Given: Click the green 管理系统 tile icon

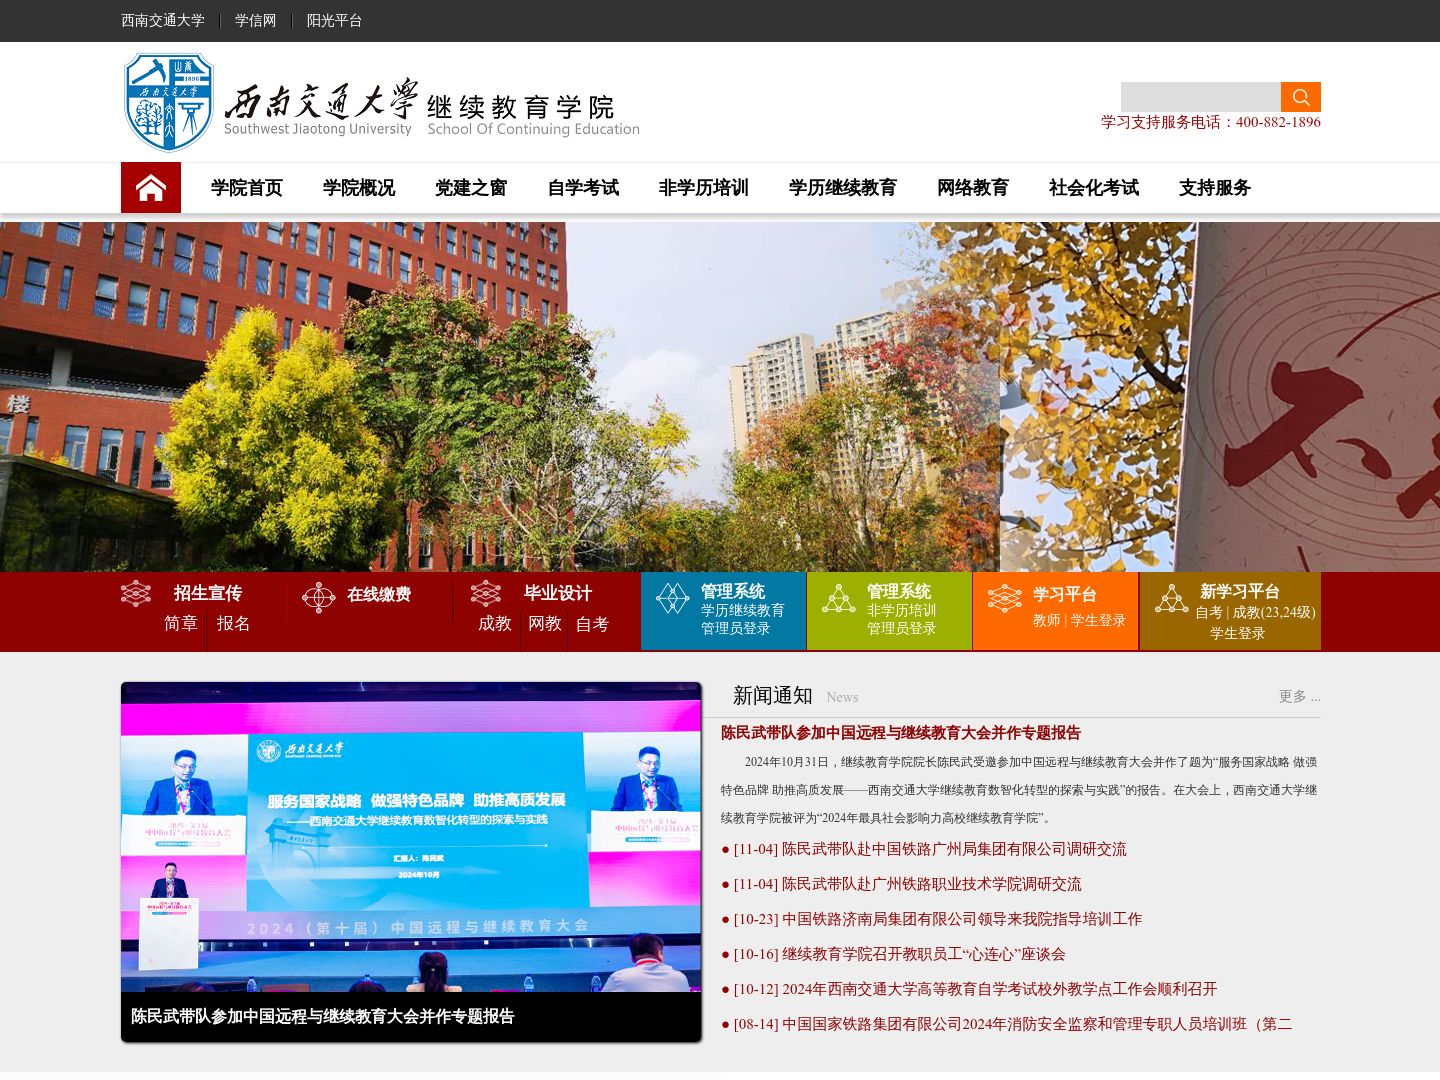Looking at the screenshot, I should pyautogui.click(x=838, y=598).
